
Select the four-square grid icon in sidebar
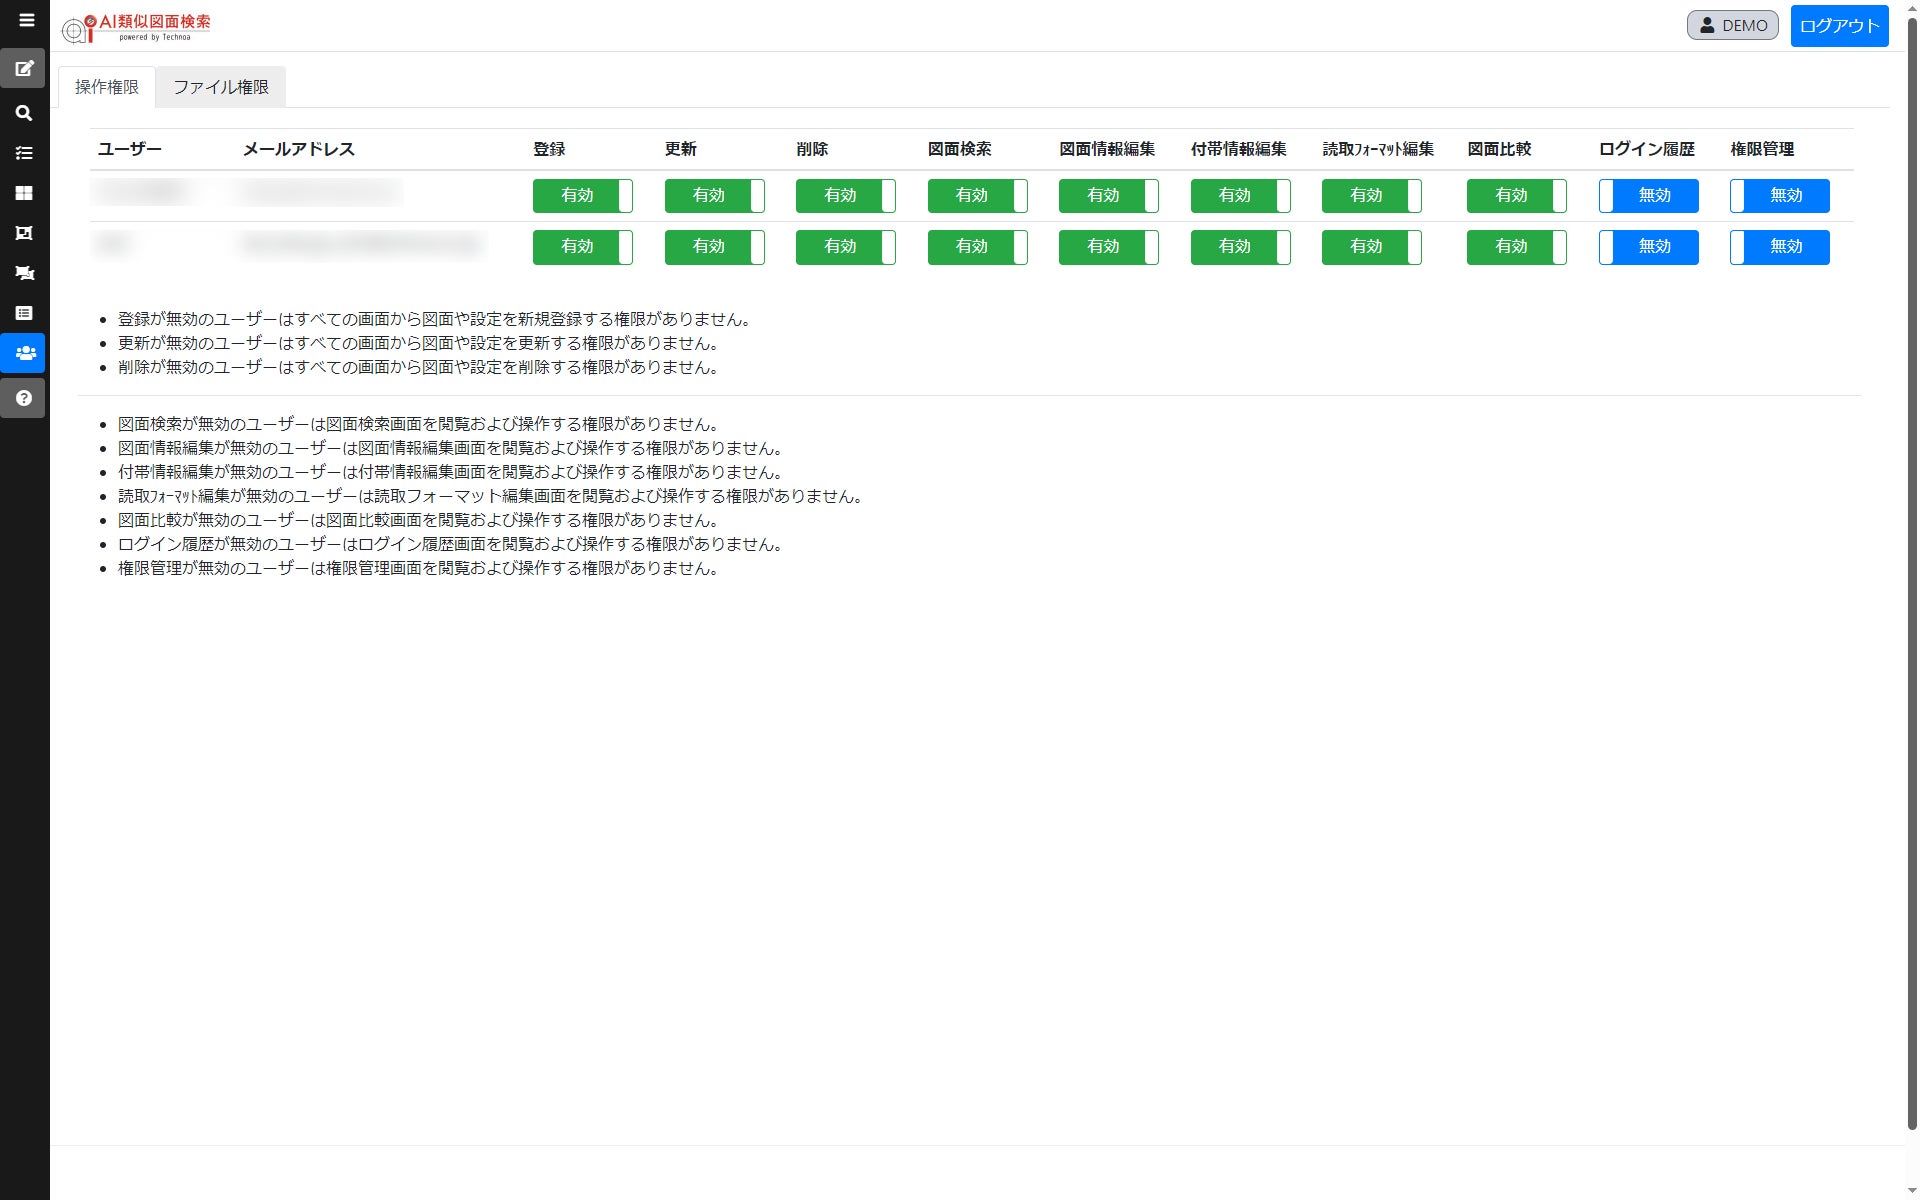(x=24, y=193)
